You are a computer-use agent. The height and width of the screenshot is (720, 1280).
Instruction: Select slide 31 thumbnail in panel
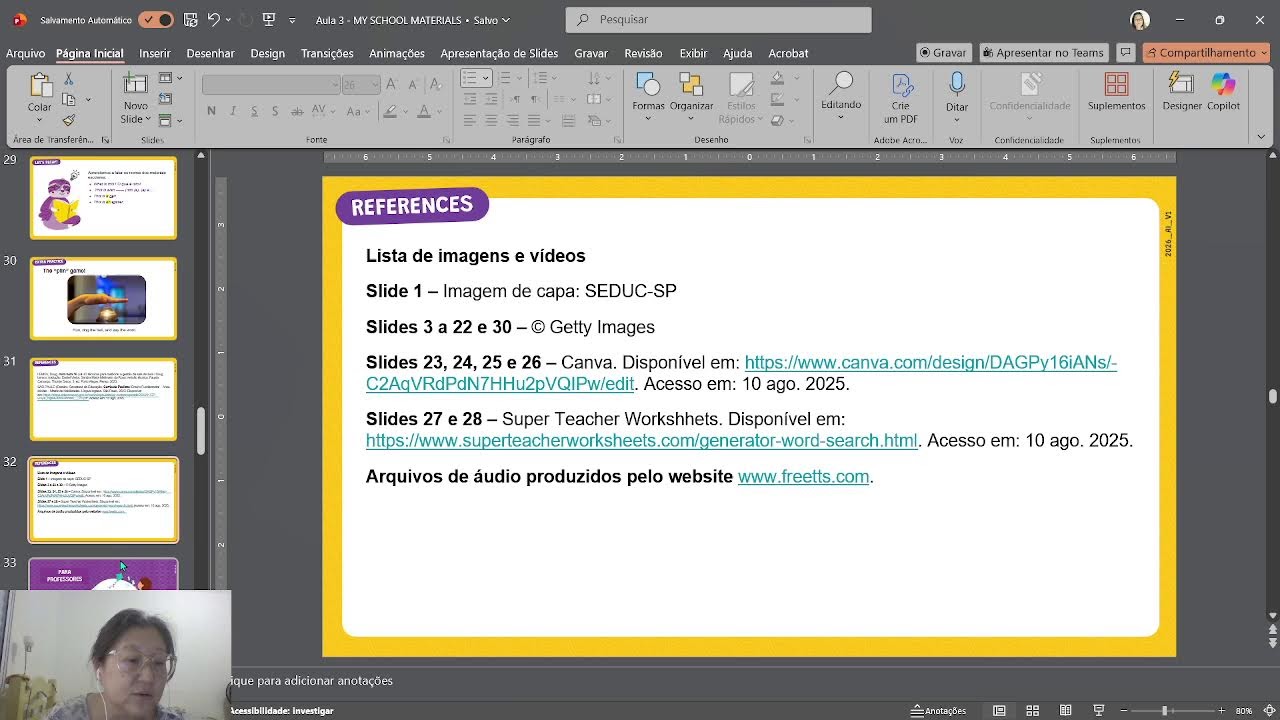pos(103,399)
